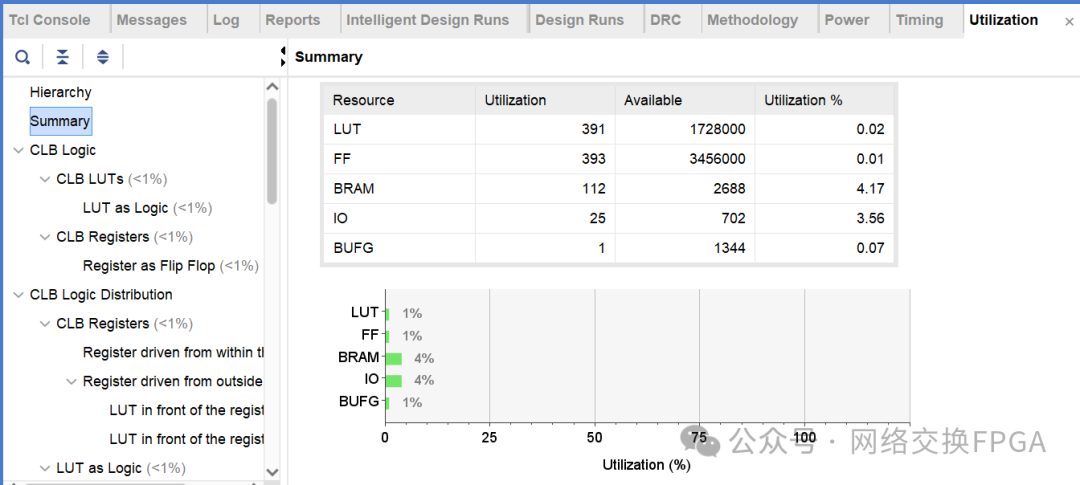The image size is (1080, 485).
Task: Sort by the Utilization % column header
Action: (x=803, y=100)
